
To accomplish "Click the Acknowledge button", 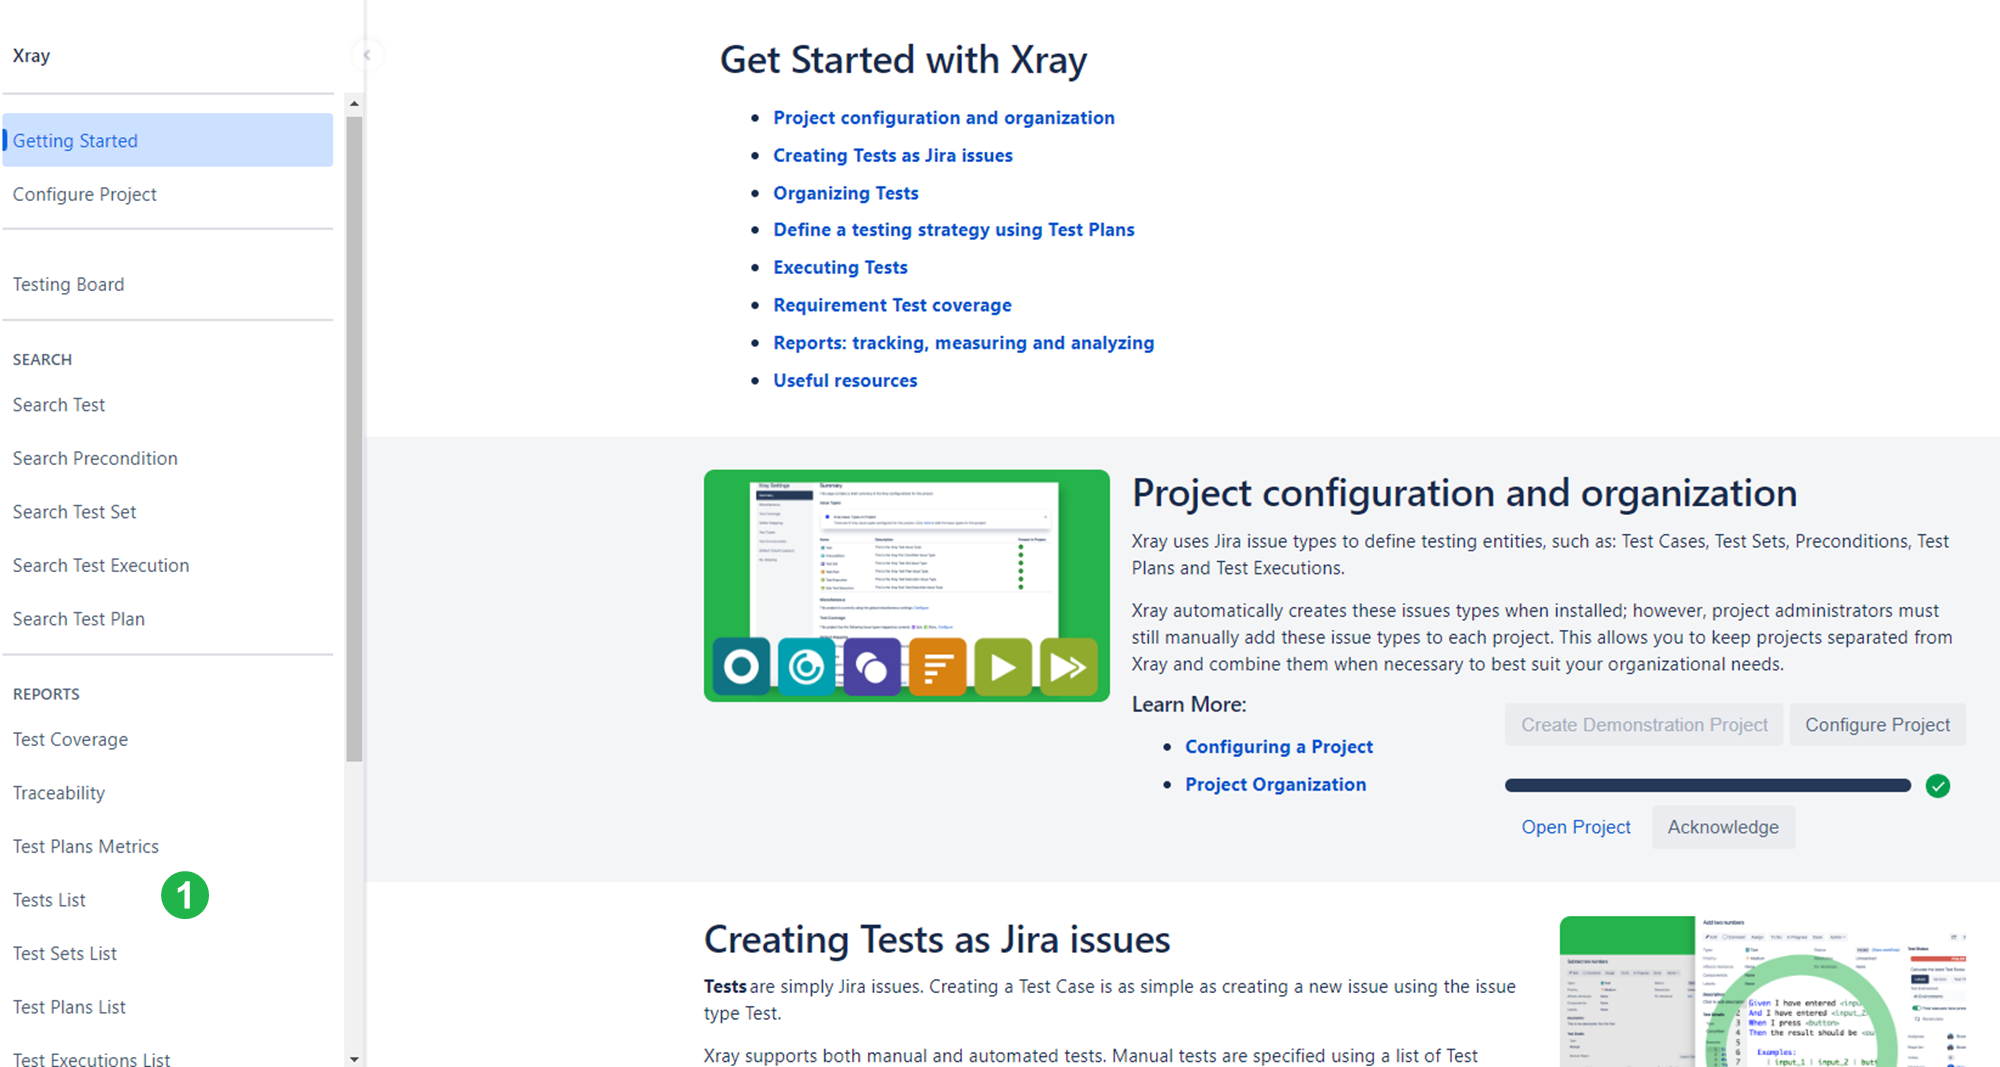I will click(x=1723, y=827).
